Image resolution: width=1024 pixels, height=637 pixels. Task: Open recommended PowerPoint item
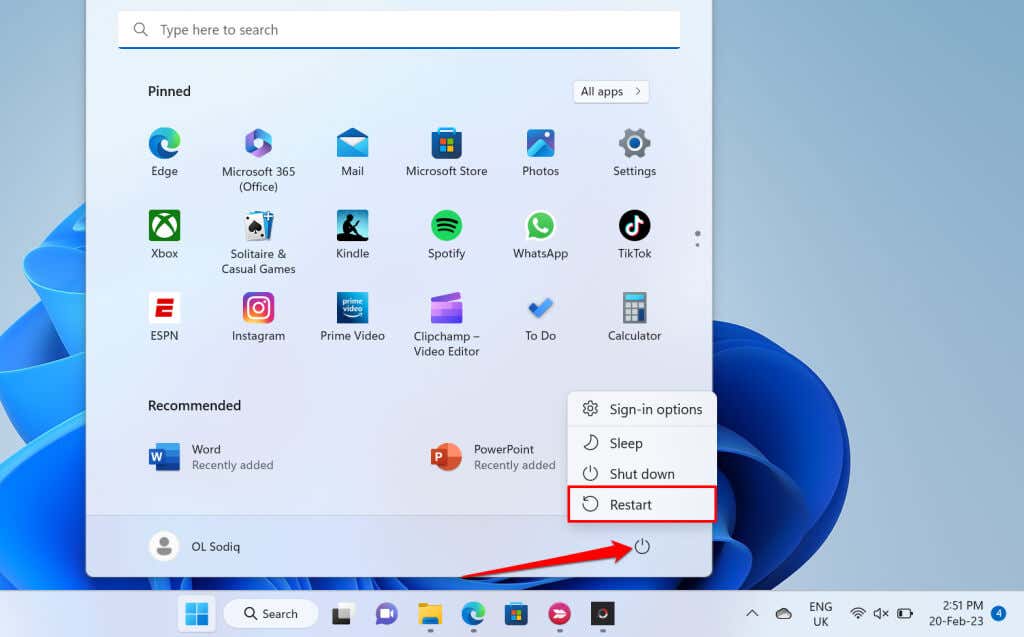[493, 457]
